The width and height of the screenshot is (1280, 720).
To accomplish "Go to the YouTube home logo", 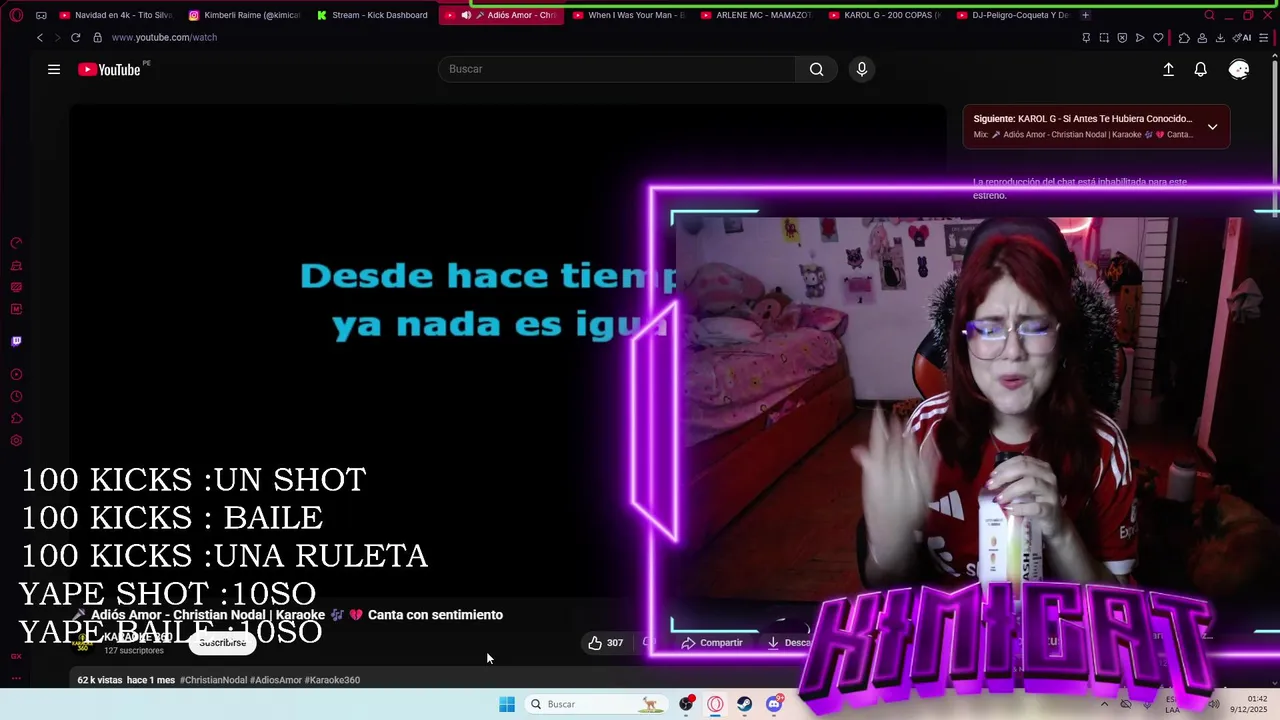I will point(109,69).
